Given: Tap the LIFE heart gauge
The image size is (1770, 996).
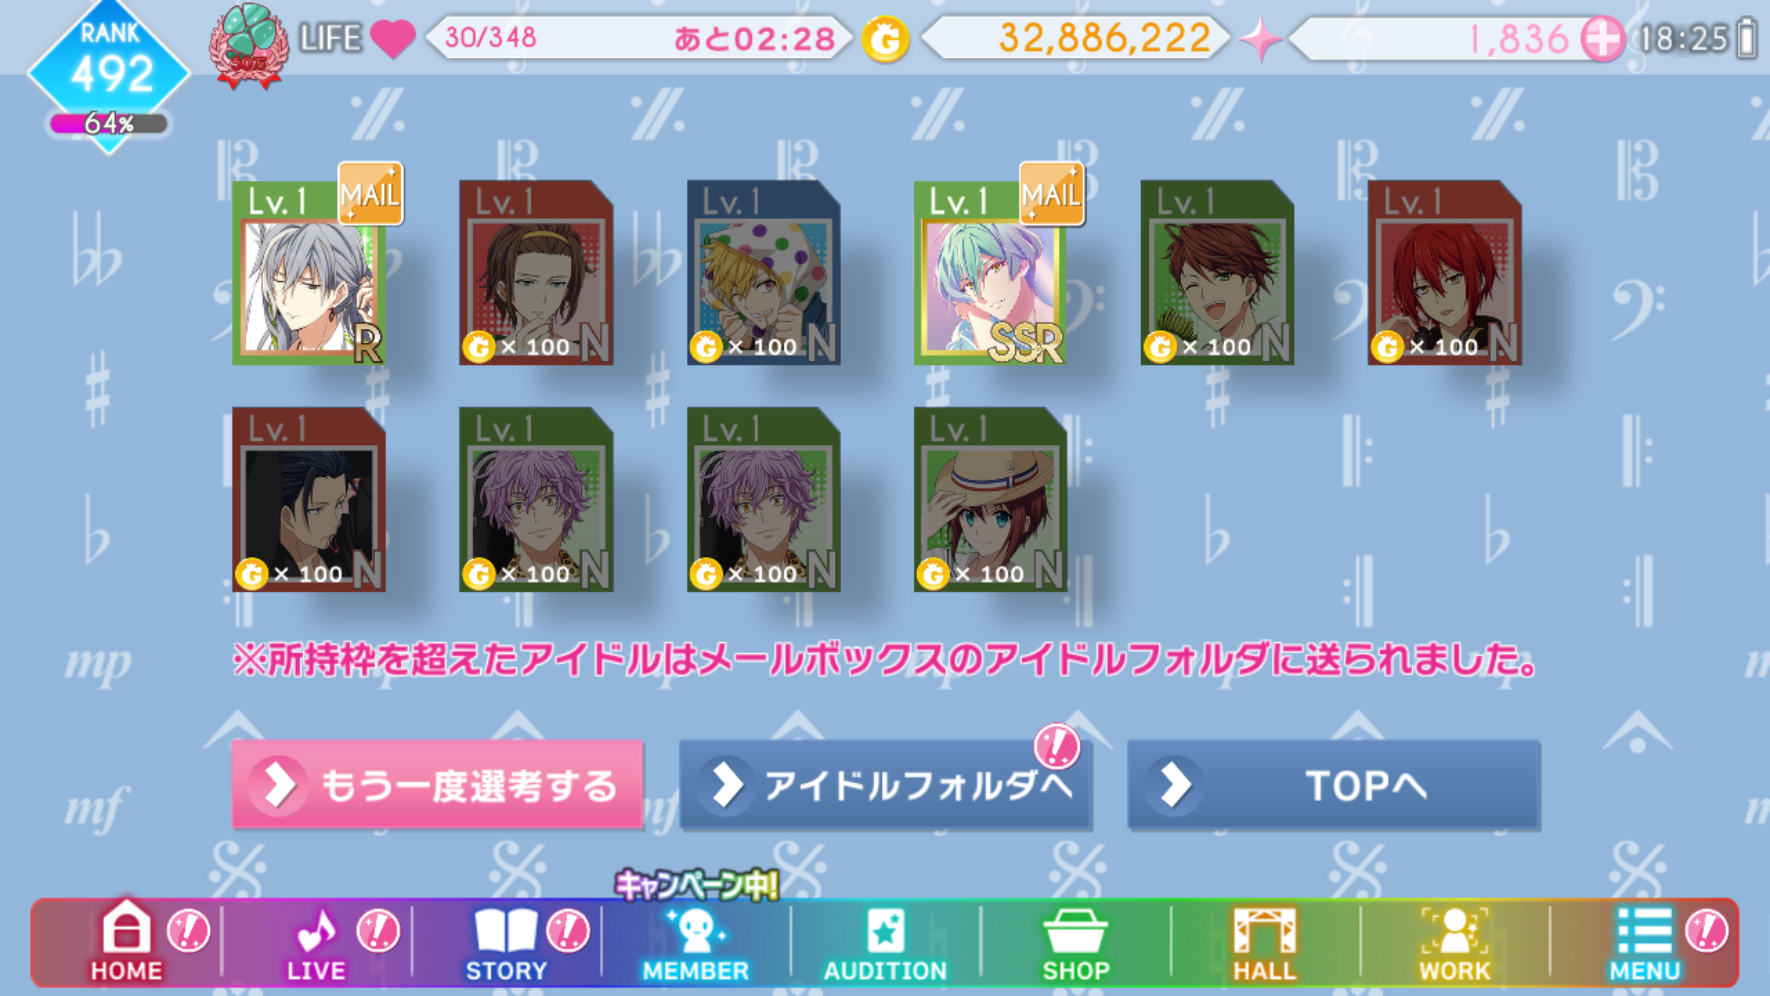Looking at the screenshot, I should pos(392,38).
